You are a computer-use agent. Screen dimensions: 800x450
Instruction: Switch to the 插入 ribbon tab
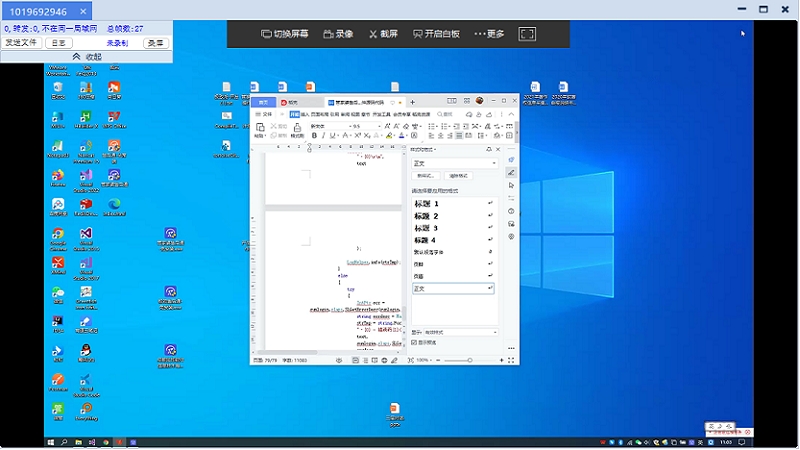(305, 114)
